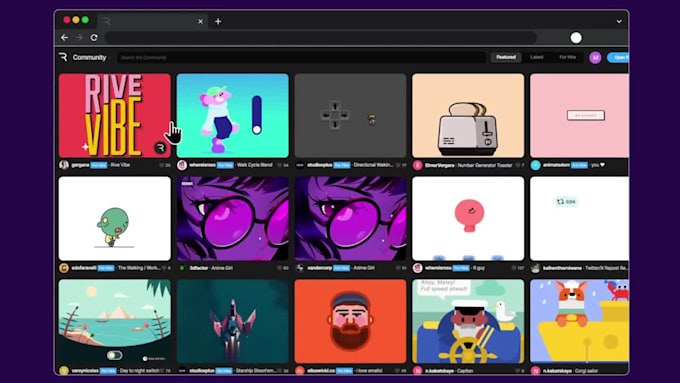Click the left arrow in directional pad preview

coord(325,115)
